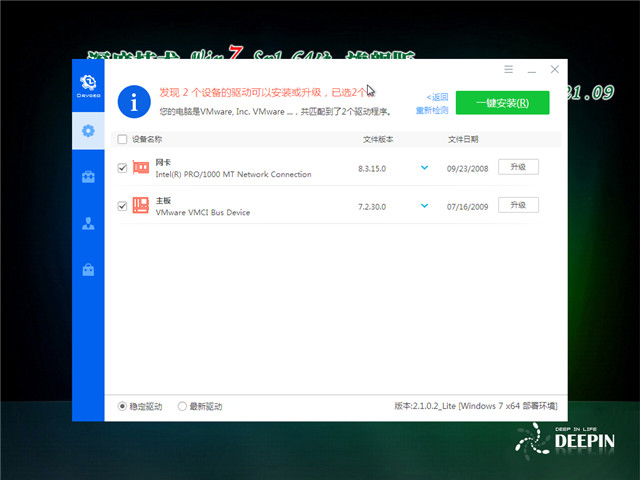Click the 09/23/2008 date value
Viewport: 640px width, 480px height.
point(467,169)
